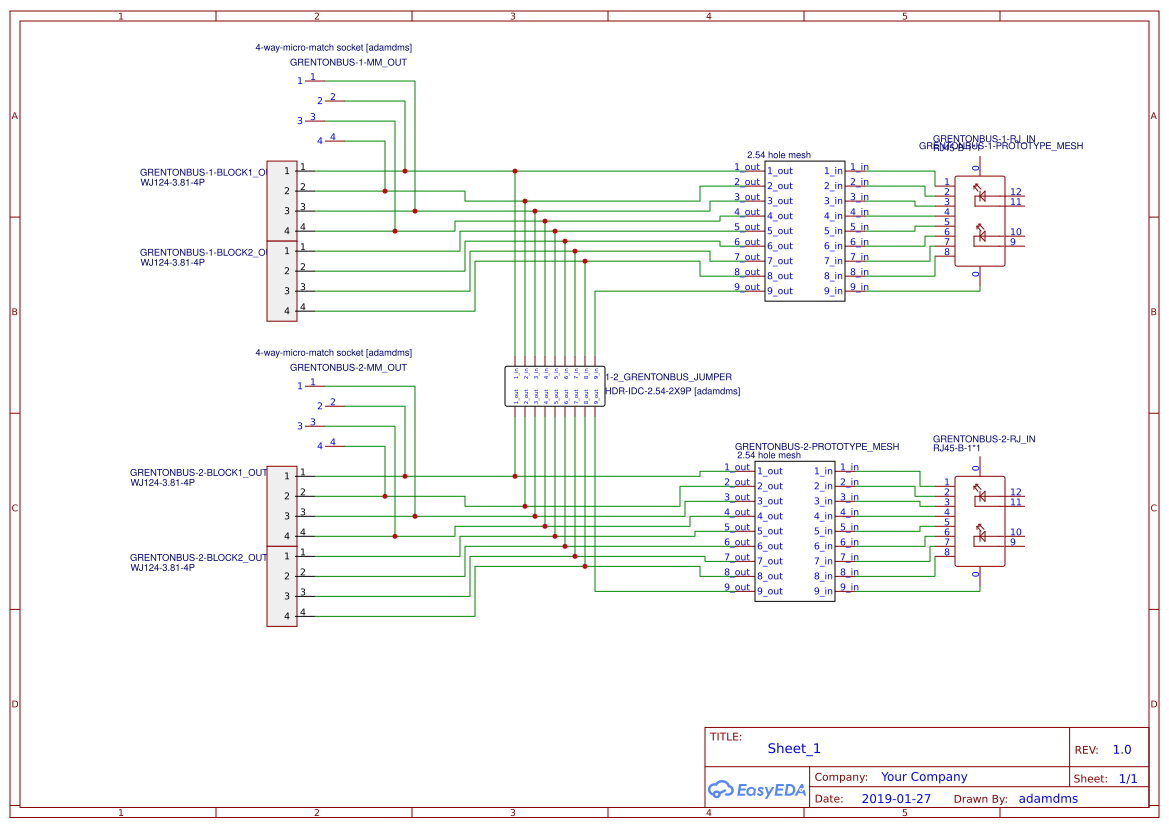This screenshot has height=828, width=1169.
Task: Select the GRENTONBUS-2-PROTOTYPE_MESH box outline
Action: point(795,530)
